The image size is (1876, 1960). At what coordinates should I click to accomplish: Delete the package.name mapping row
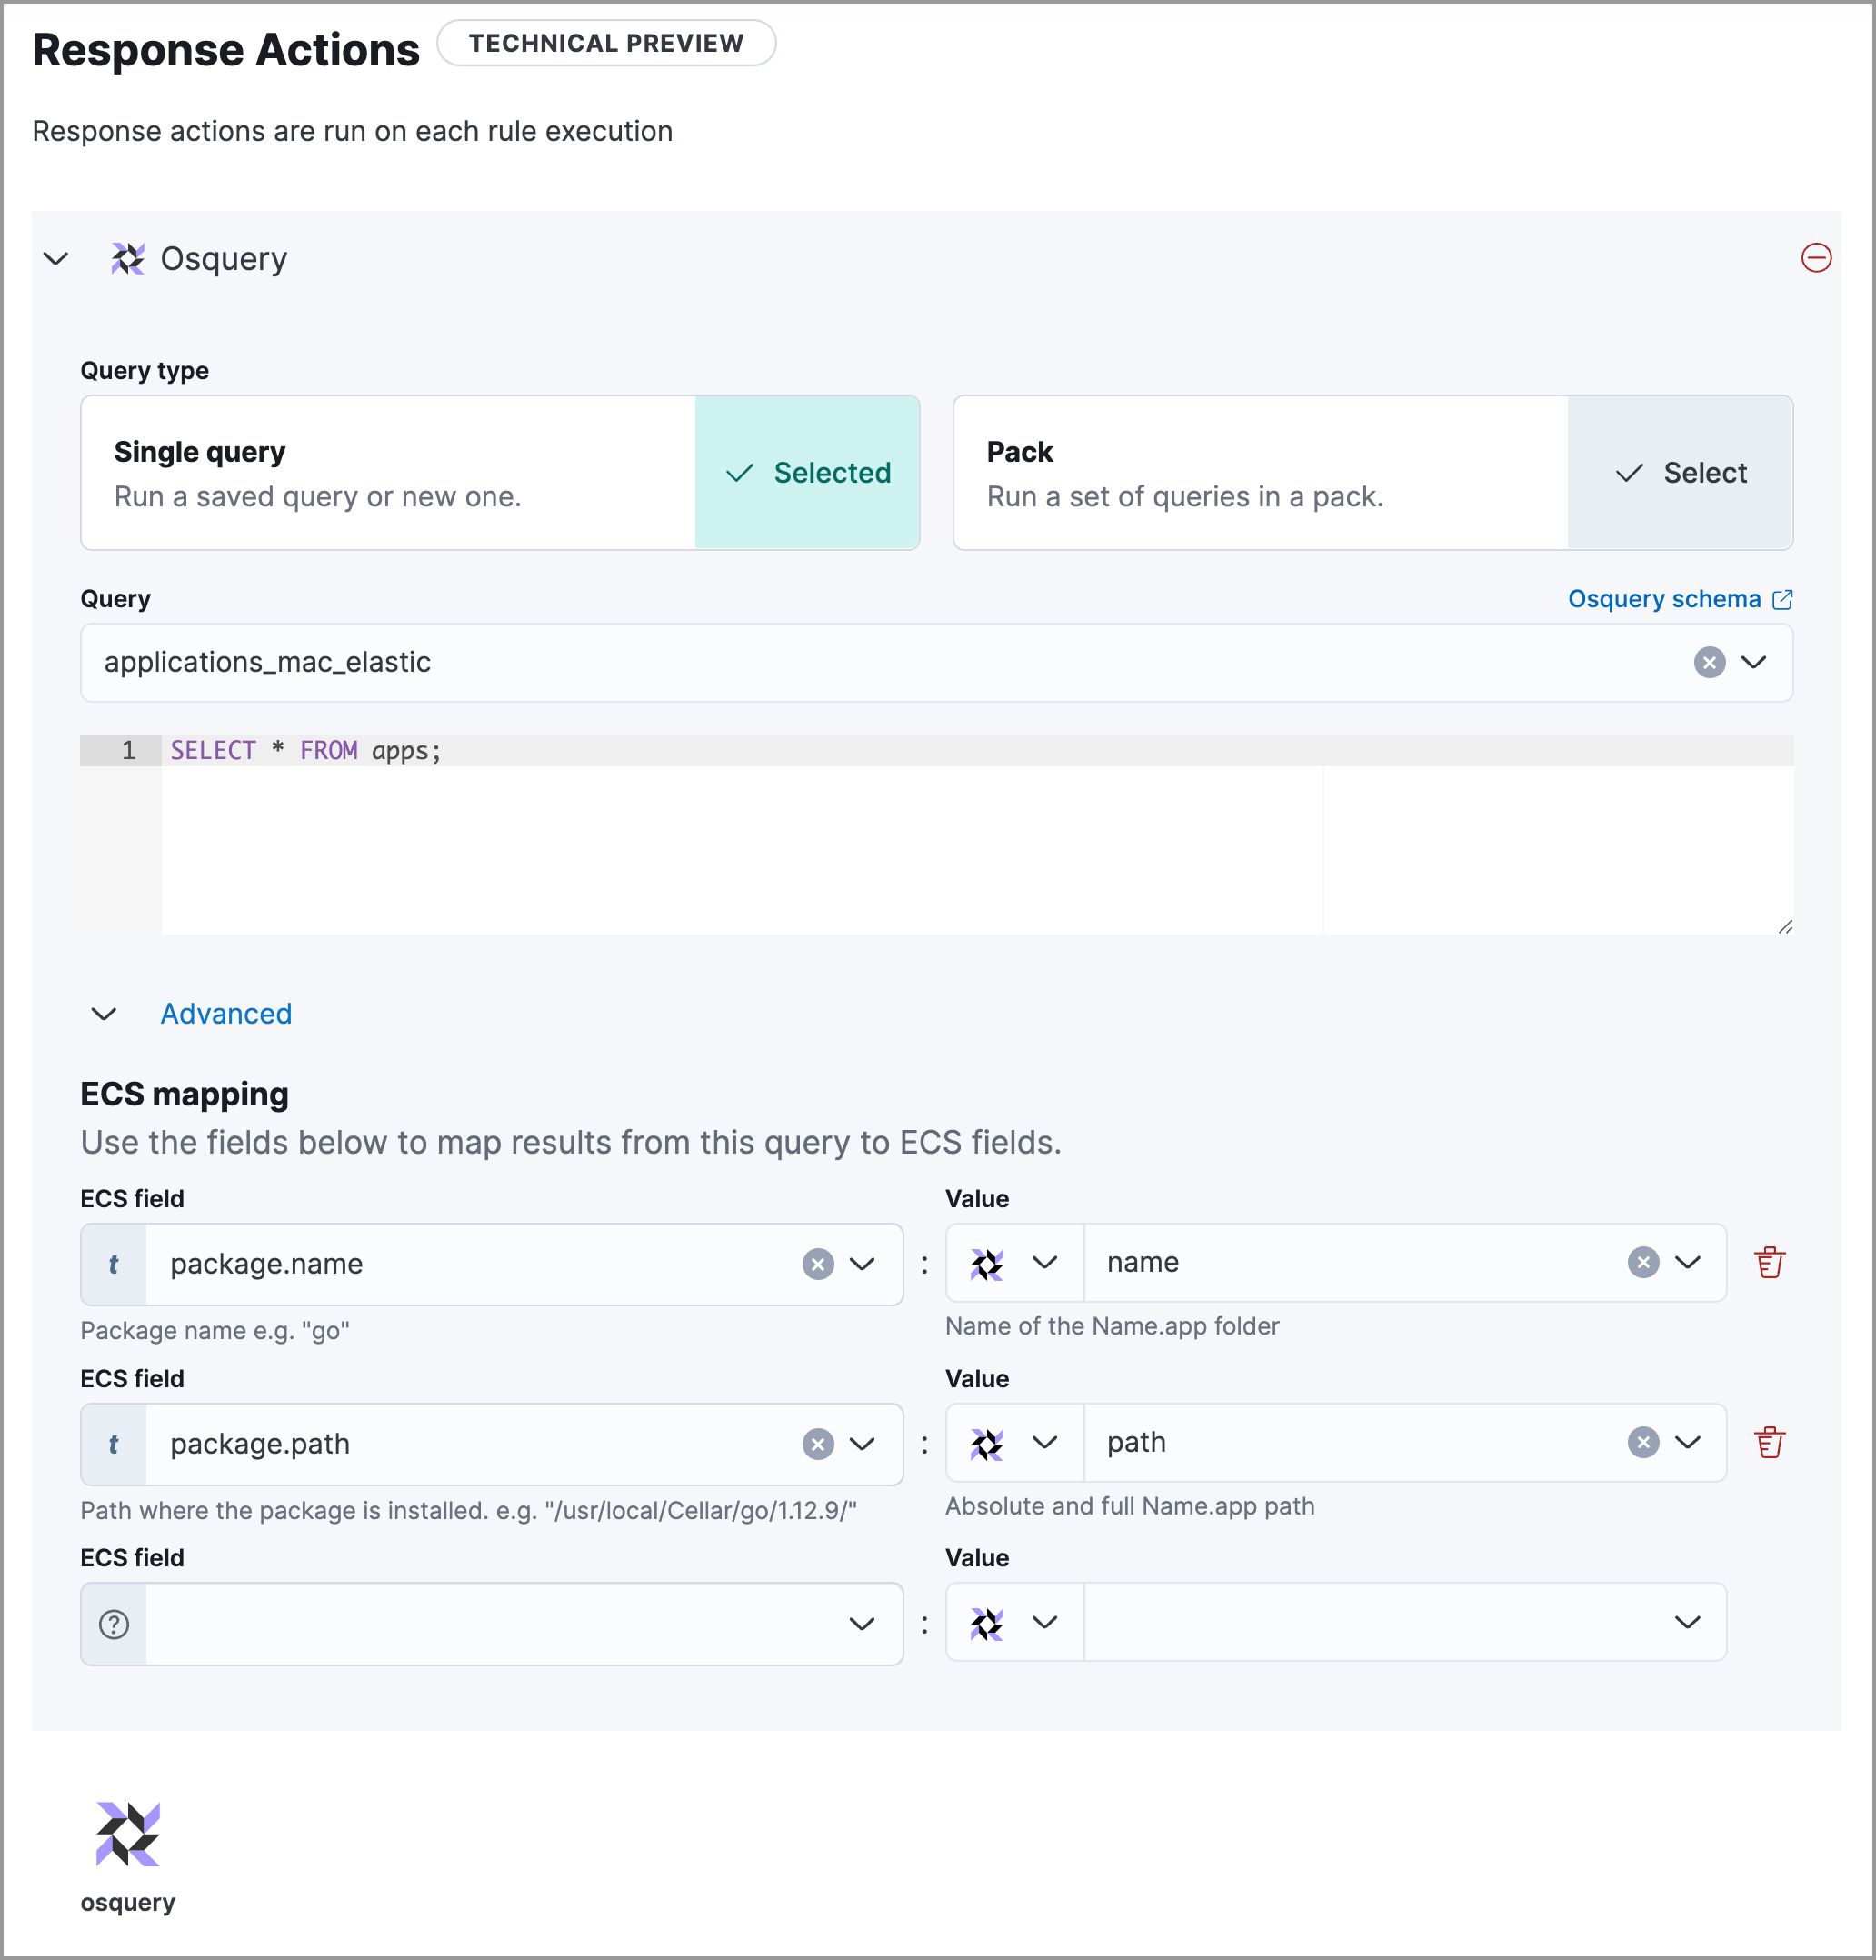point(1769,1262)
